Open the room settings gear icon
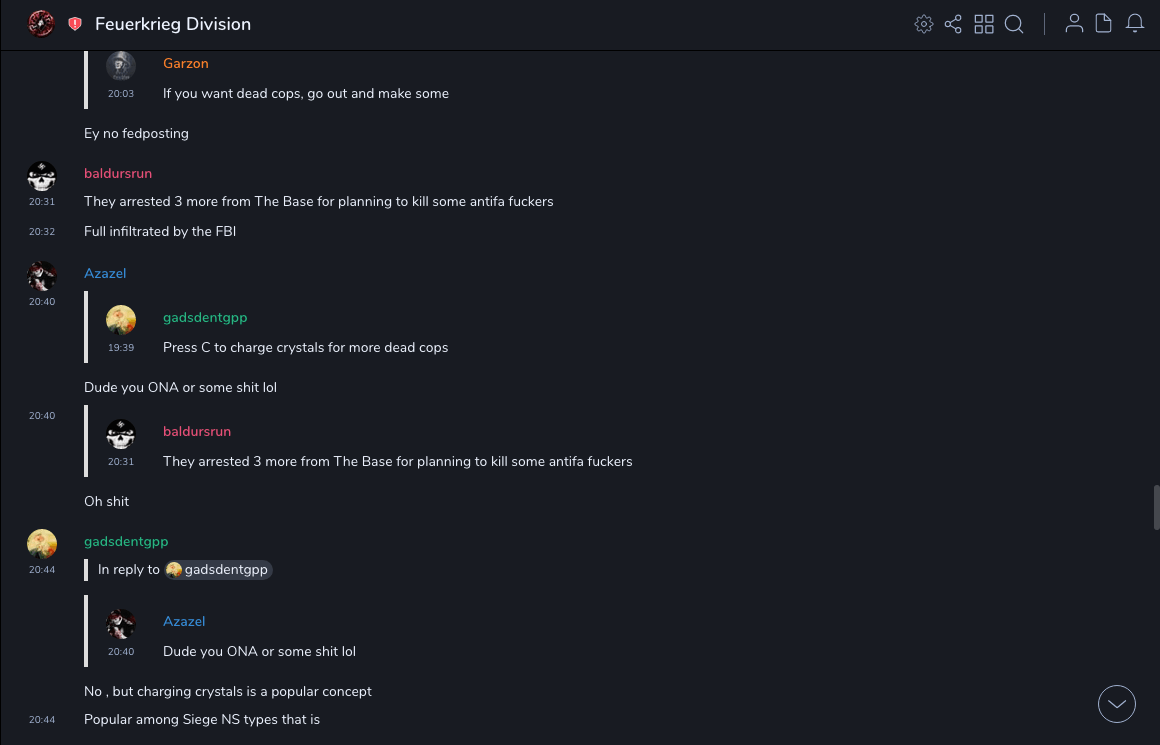This screenshot has width=1160, height=745. [924, 24]
